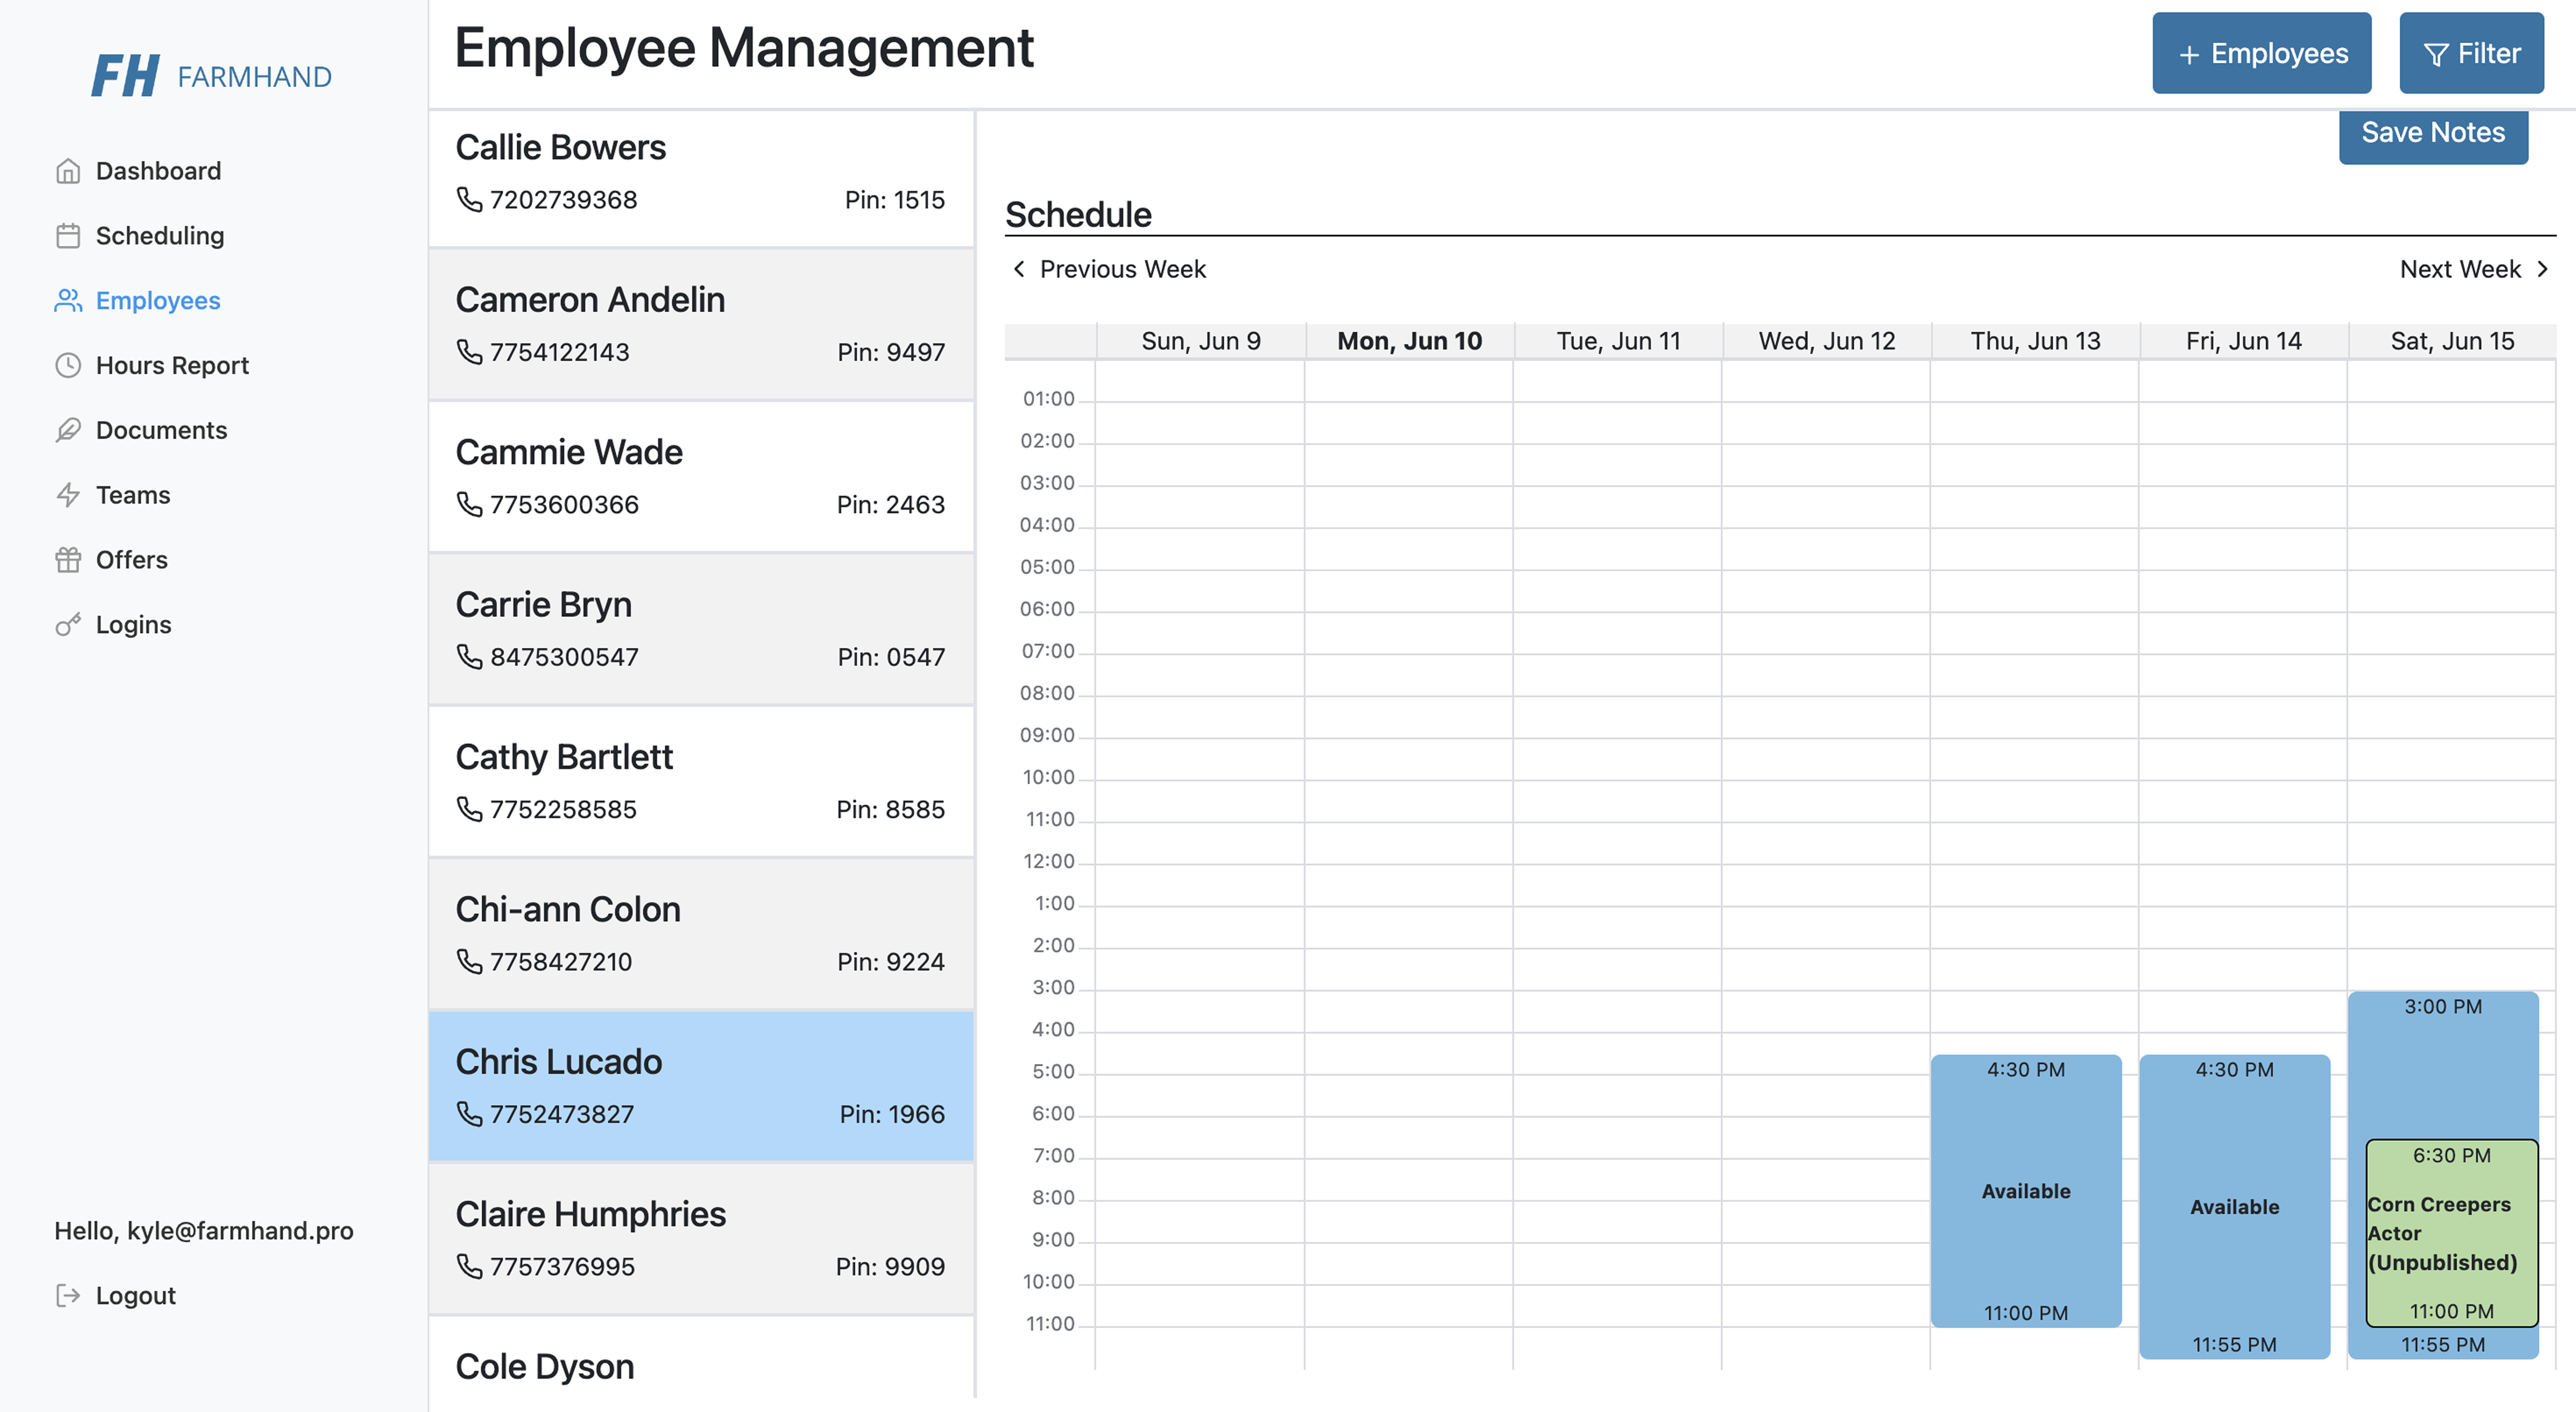
Task: Open the Corn Creepers Actor shift
Action: point(2451,1233)
